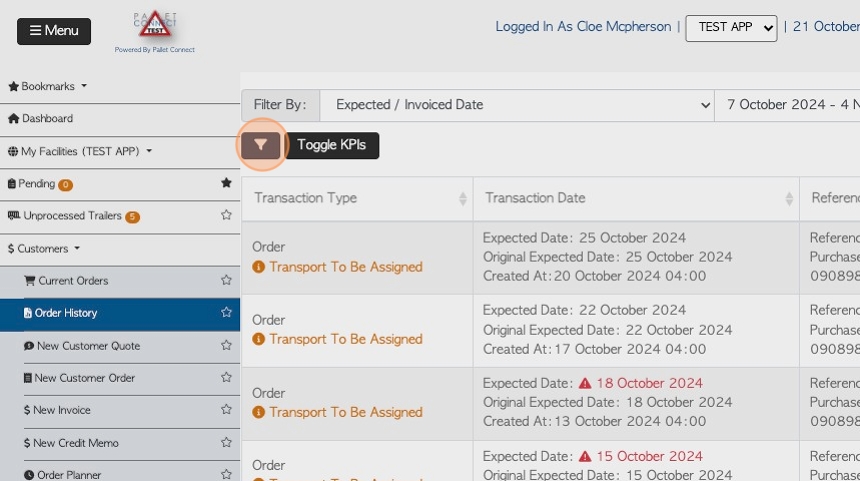Star the New Credit Memo entry

226,443
